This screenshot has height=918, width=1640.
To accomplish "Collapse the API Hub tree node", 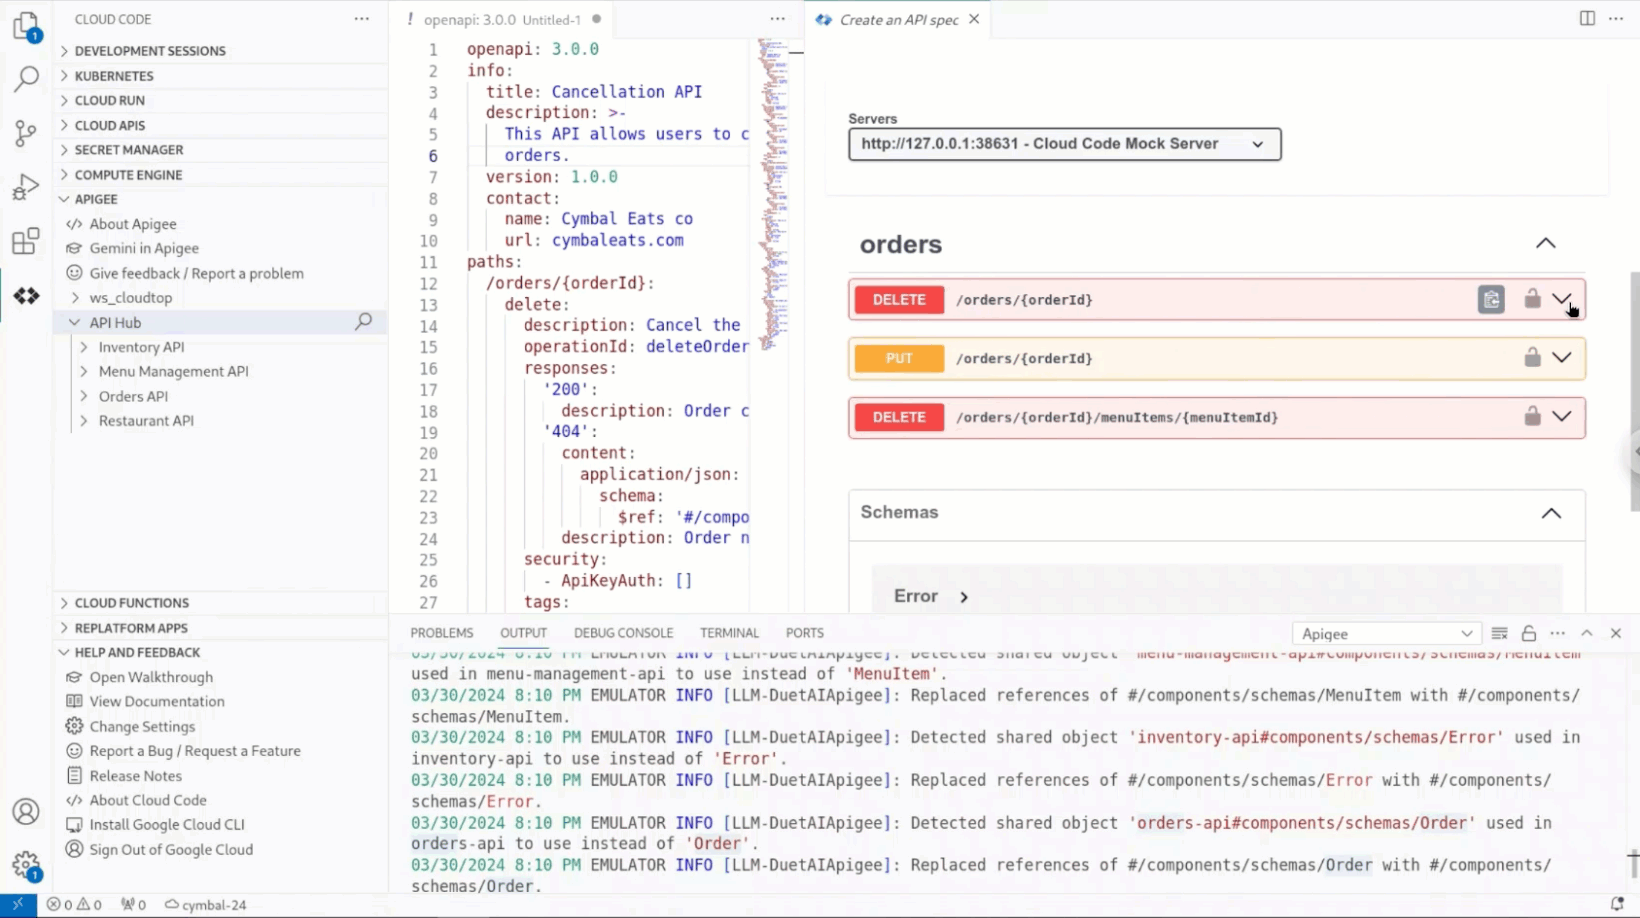I will pyautogui.click(x=75, y=322).
